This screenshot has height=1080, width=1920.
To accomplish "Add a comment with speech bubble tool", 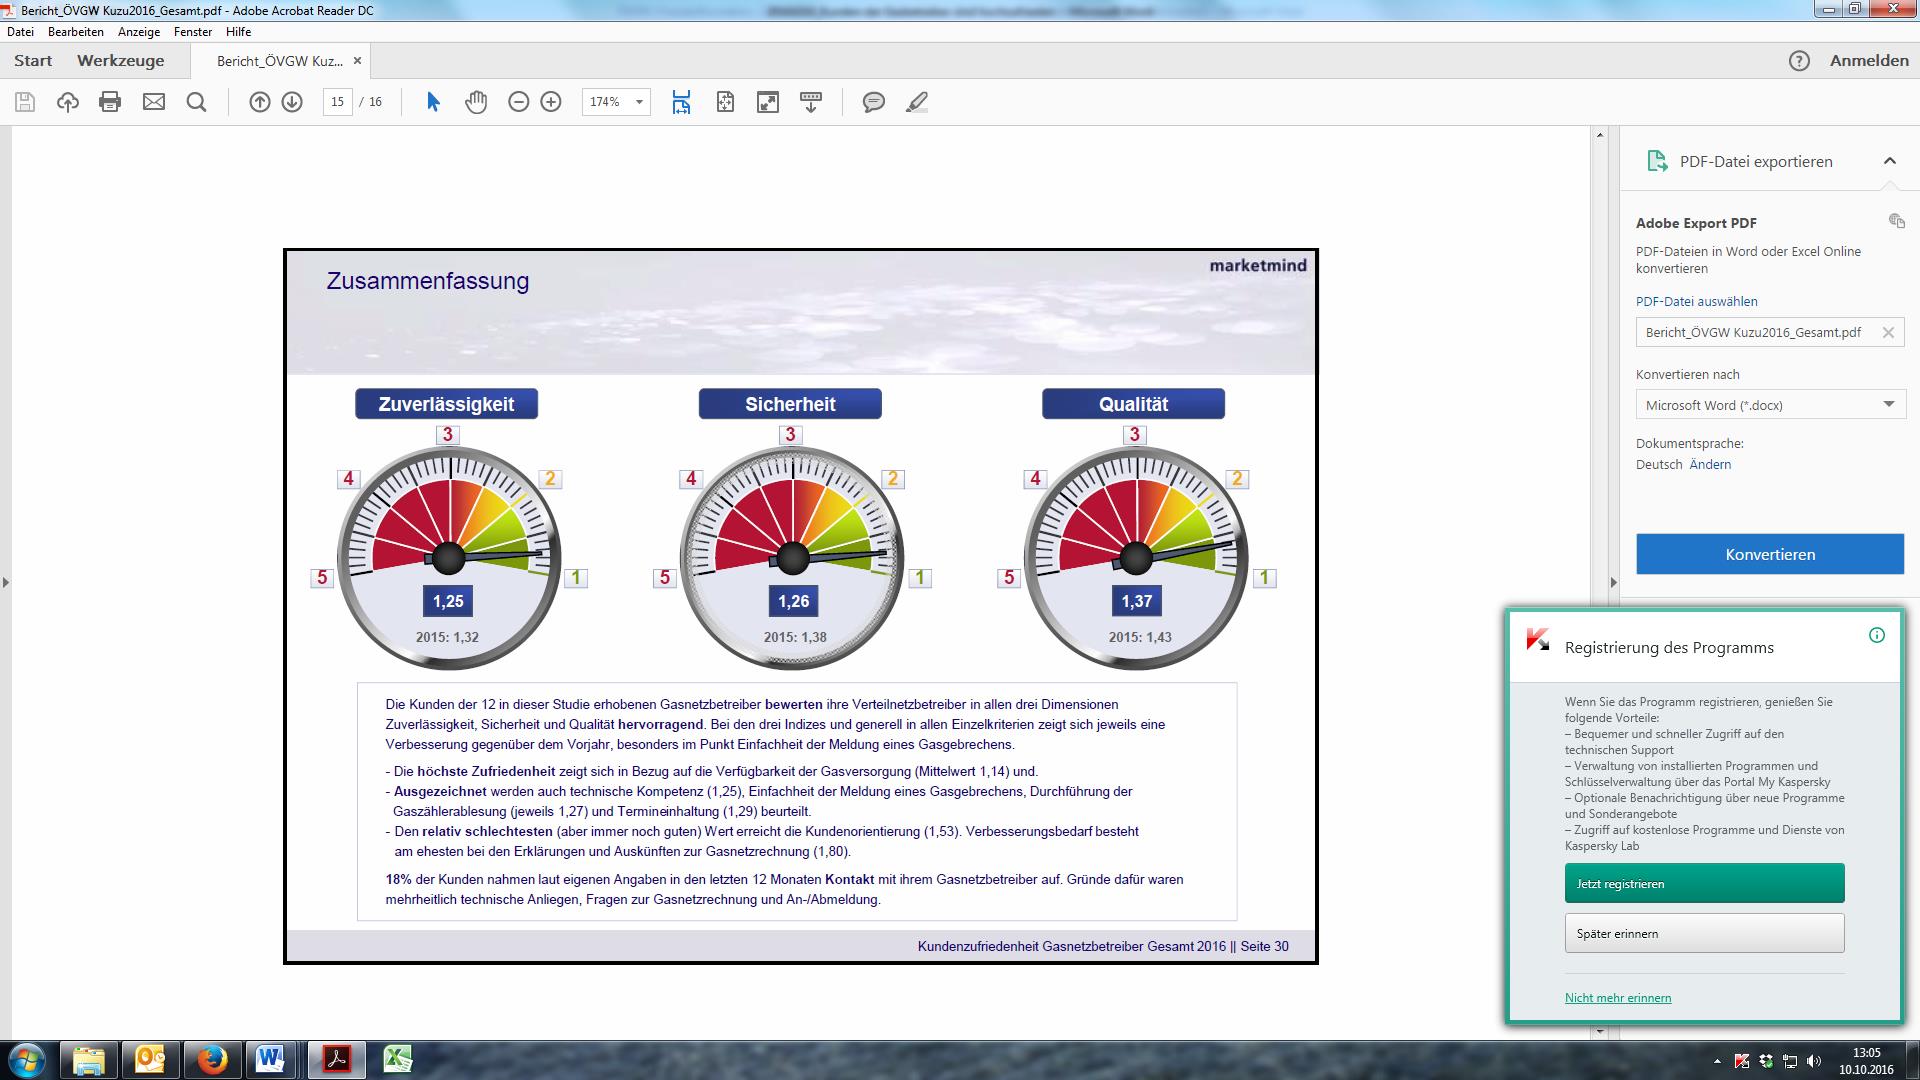I will 873,102.
